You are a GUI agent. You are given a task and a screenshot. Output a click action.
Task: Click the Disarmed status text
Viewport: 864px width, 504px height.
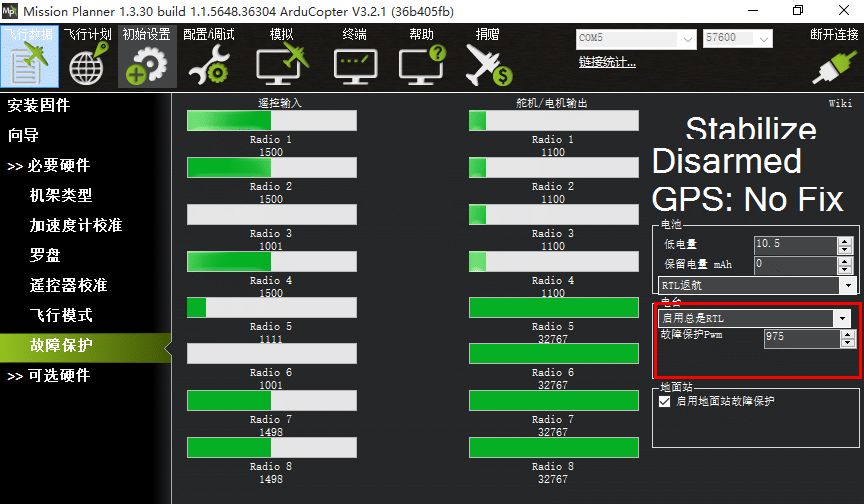coord(727,161)
